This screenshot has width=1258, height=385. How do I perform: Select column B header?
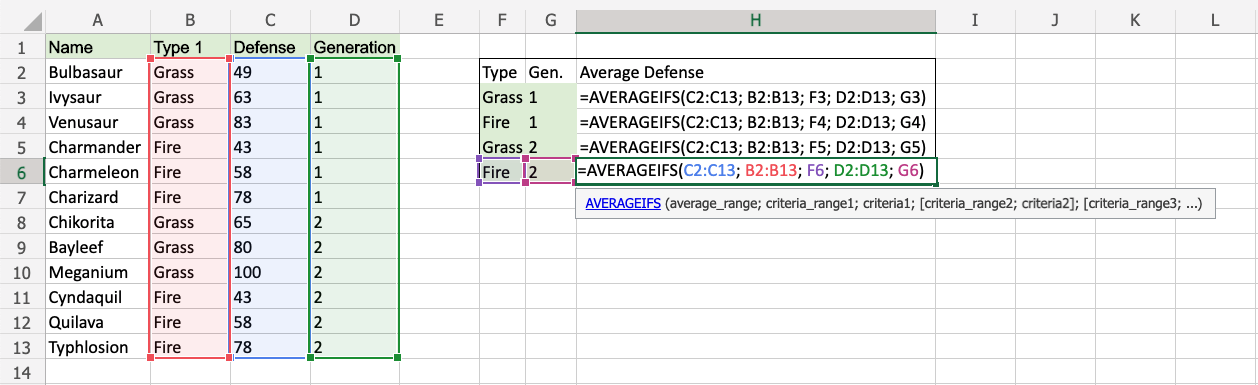[190, 19]
